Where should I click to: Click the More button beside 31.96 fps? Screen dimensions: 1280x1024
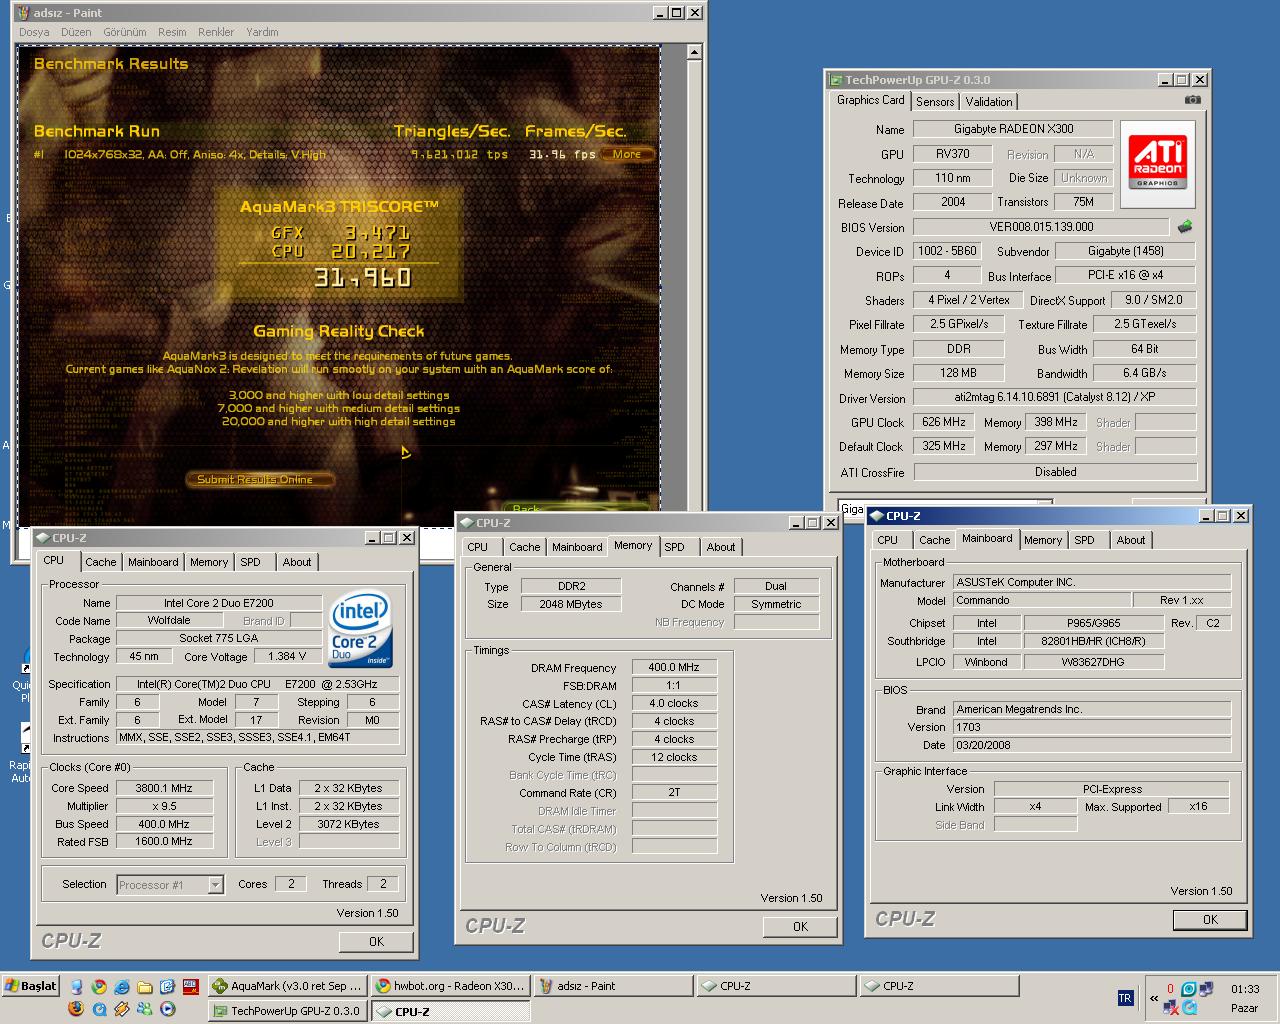pos(627,154)
